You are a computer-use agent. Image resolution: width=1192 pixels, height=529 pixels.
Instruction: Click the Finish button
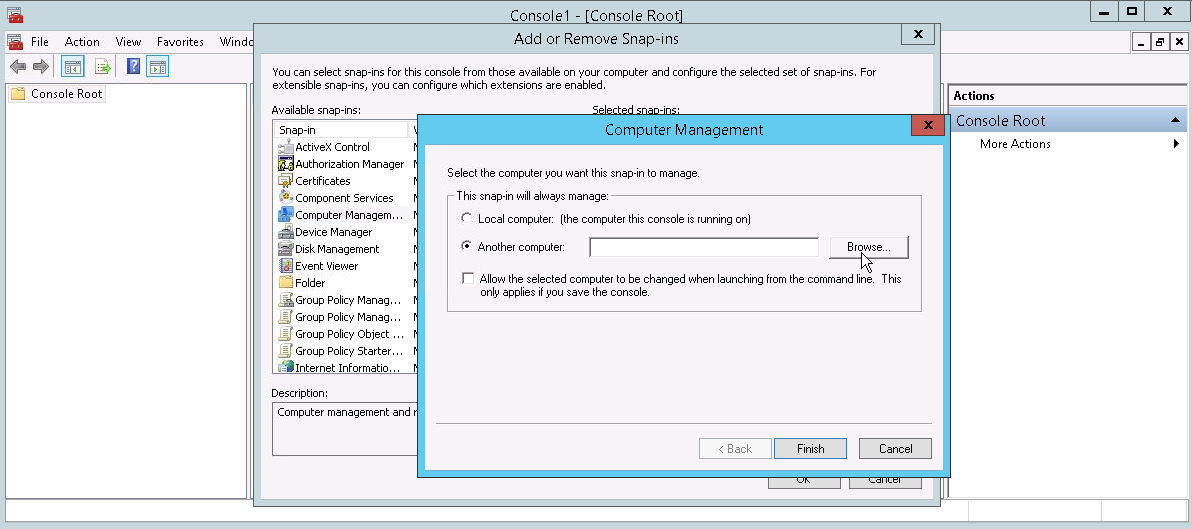[x=810, y=449]
